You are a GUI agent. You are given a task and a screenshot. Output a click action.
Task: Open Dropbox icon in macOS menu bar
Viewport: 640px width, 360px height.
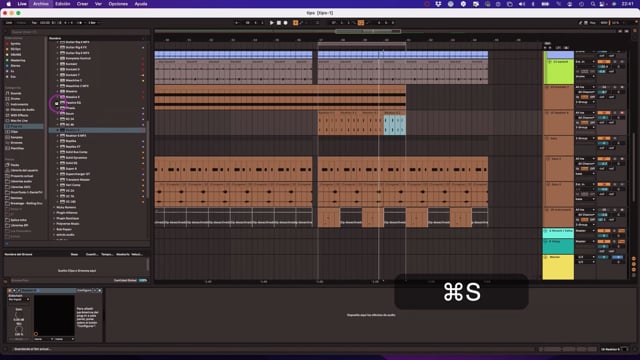[438, 4]
